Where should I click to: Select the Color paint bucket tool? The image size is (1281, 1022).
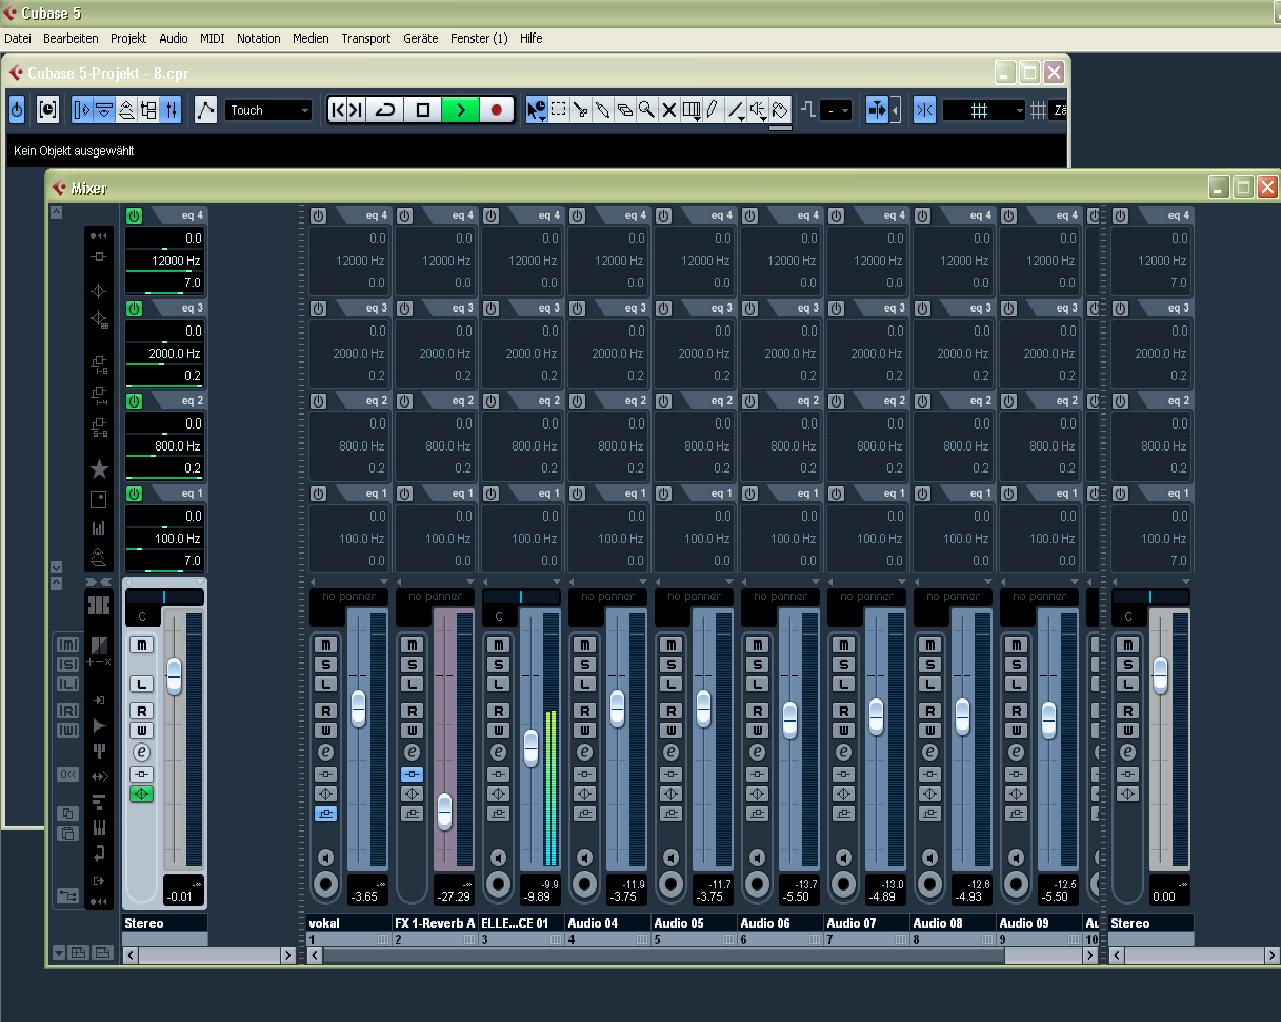780,110
